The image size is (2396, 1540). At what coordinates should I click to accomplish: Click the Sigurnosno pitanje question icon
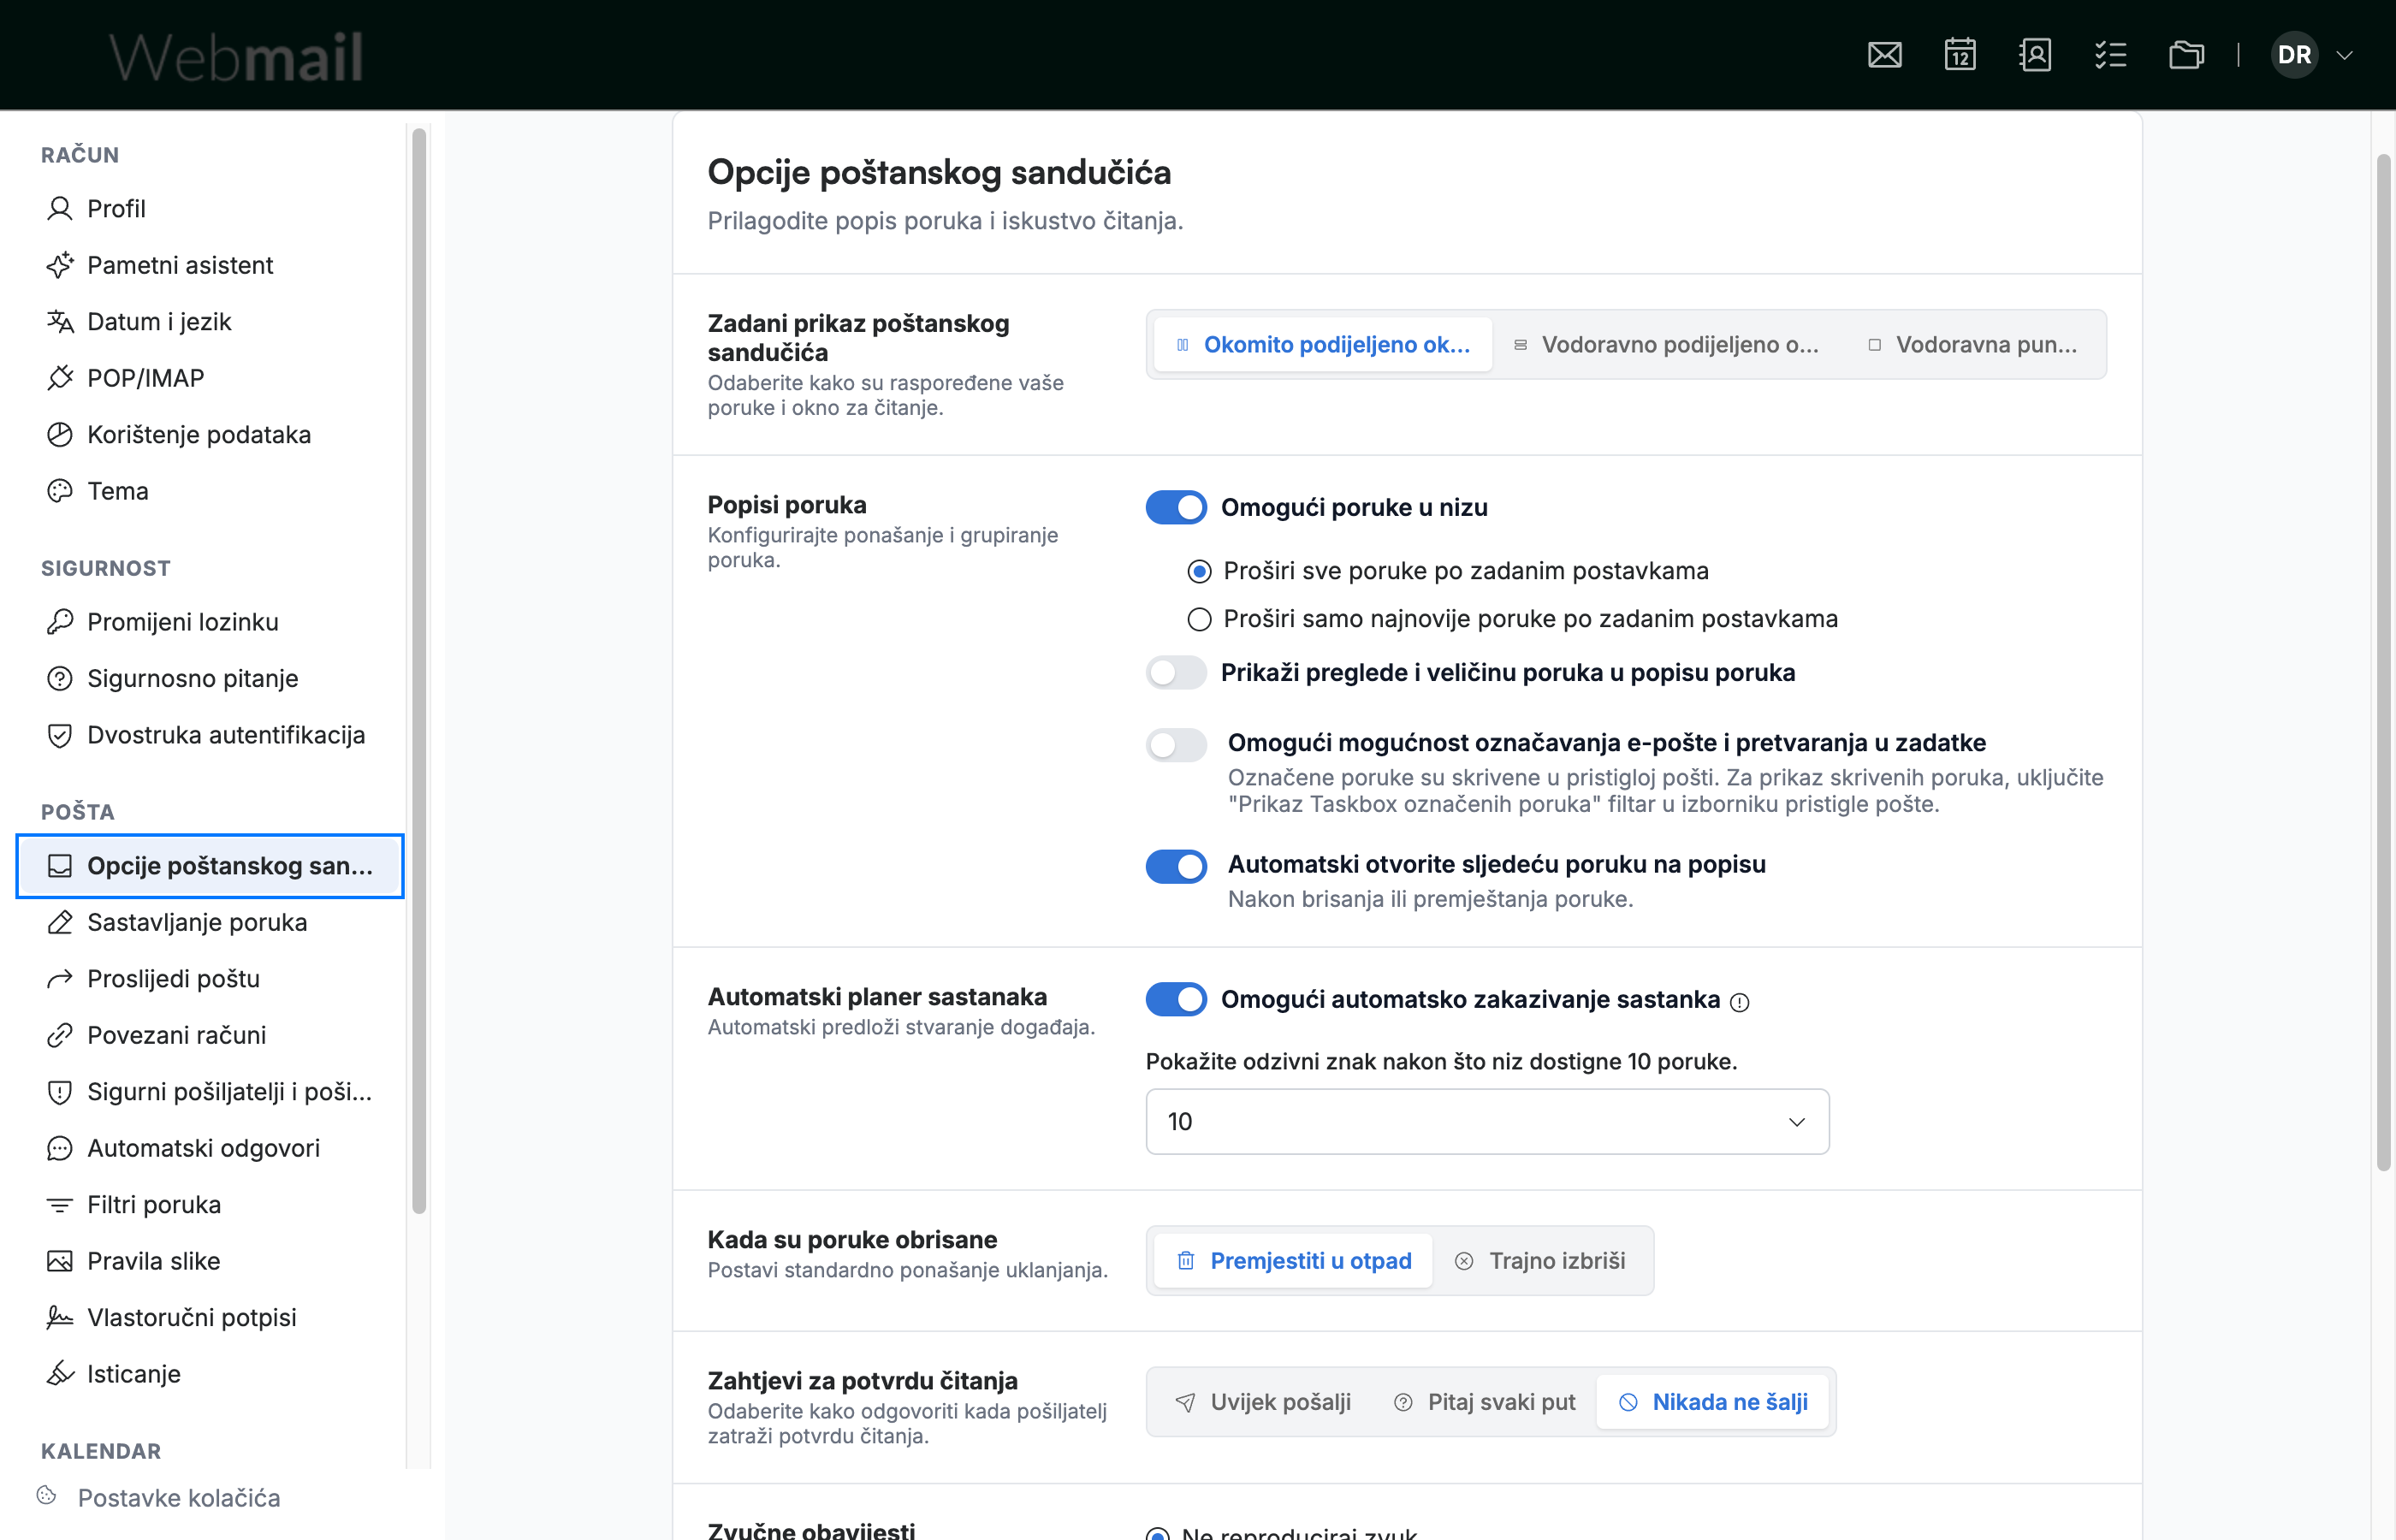pyautogui.click(x=60, y=678)
